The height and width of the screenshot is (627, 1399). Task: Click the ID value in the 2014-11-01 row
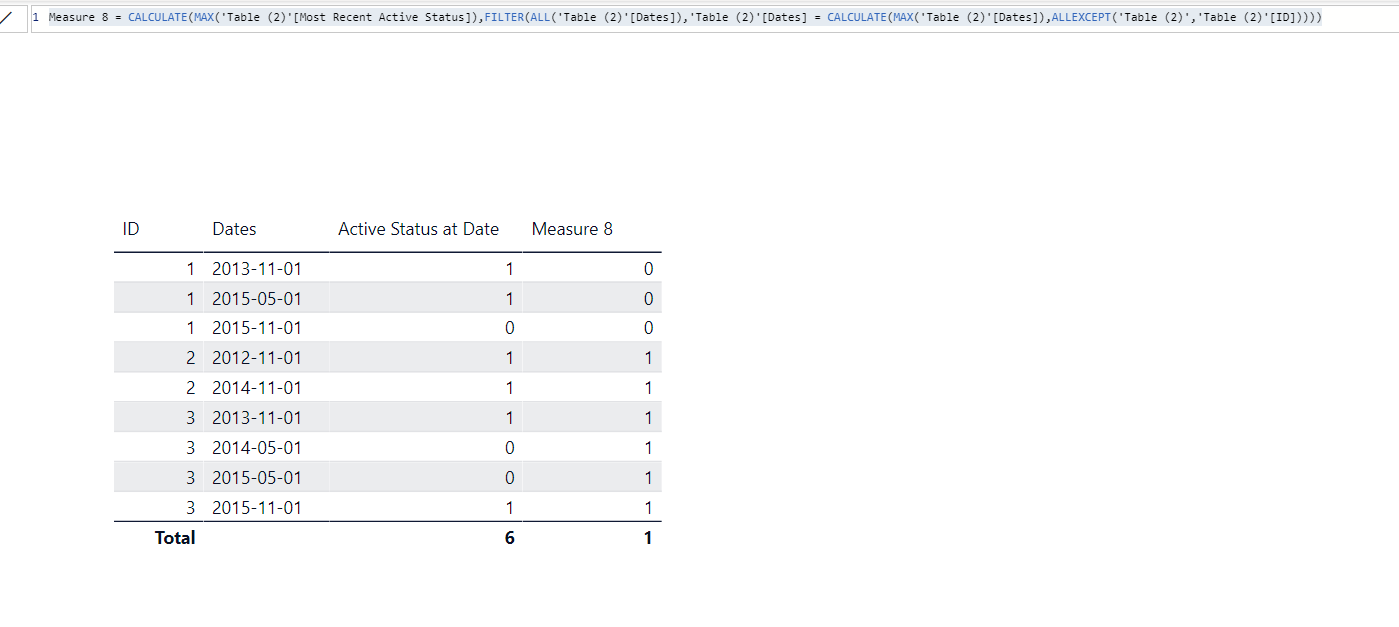[x=191, y=388]
